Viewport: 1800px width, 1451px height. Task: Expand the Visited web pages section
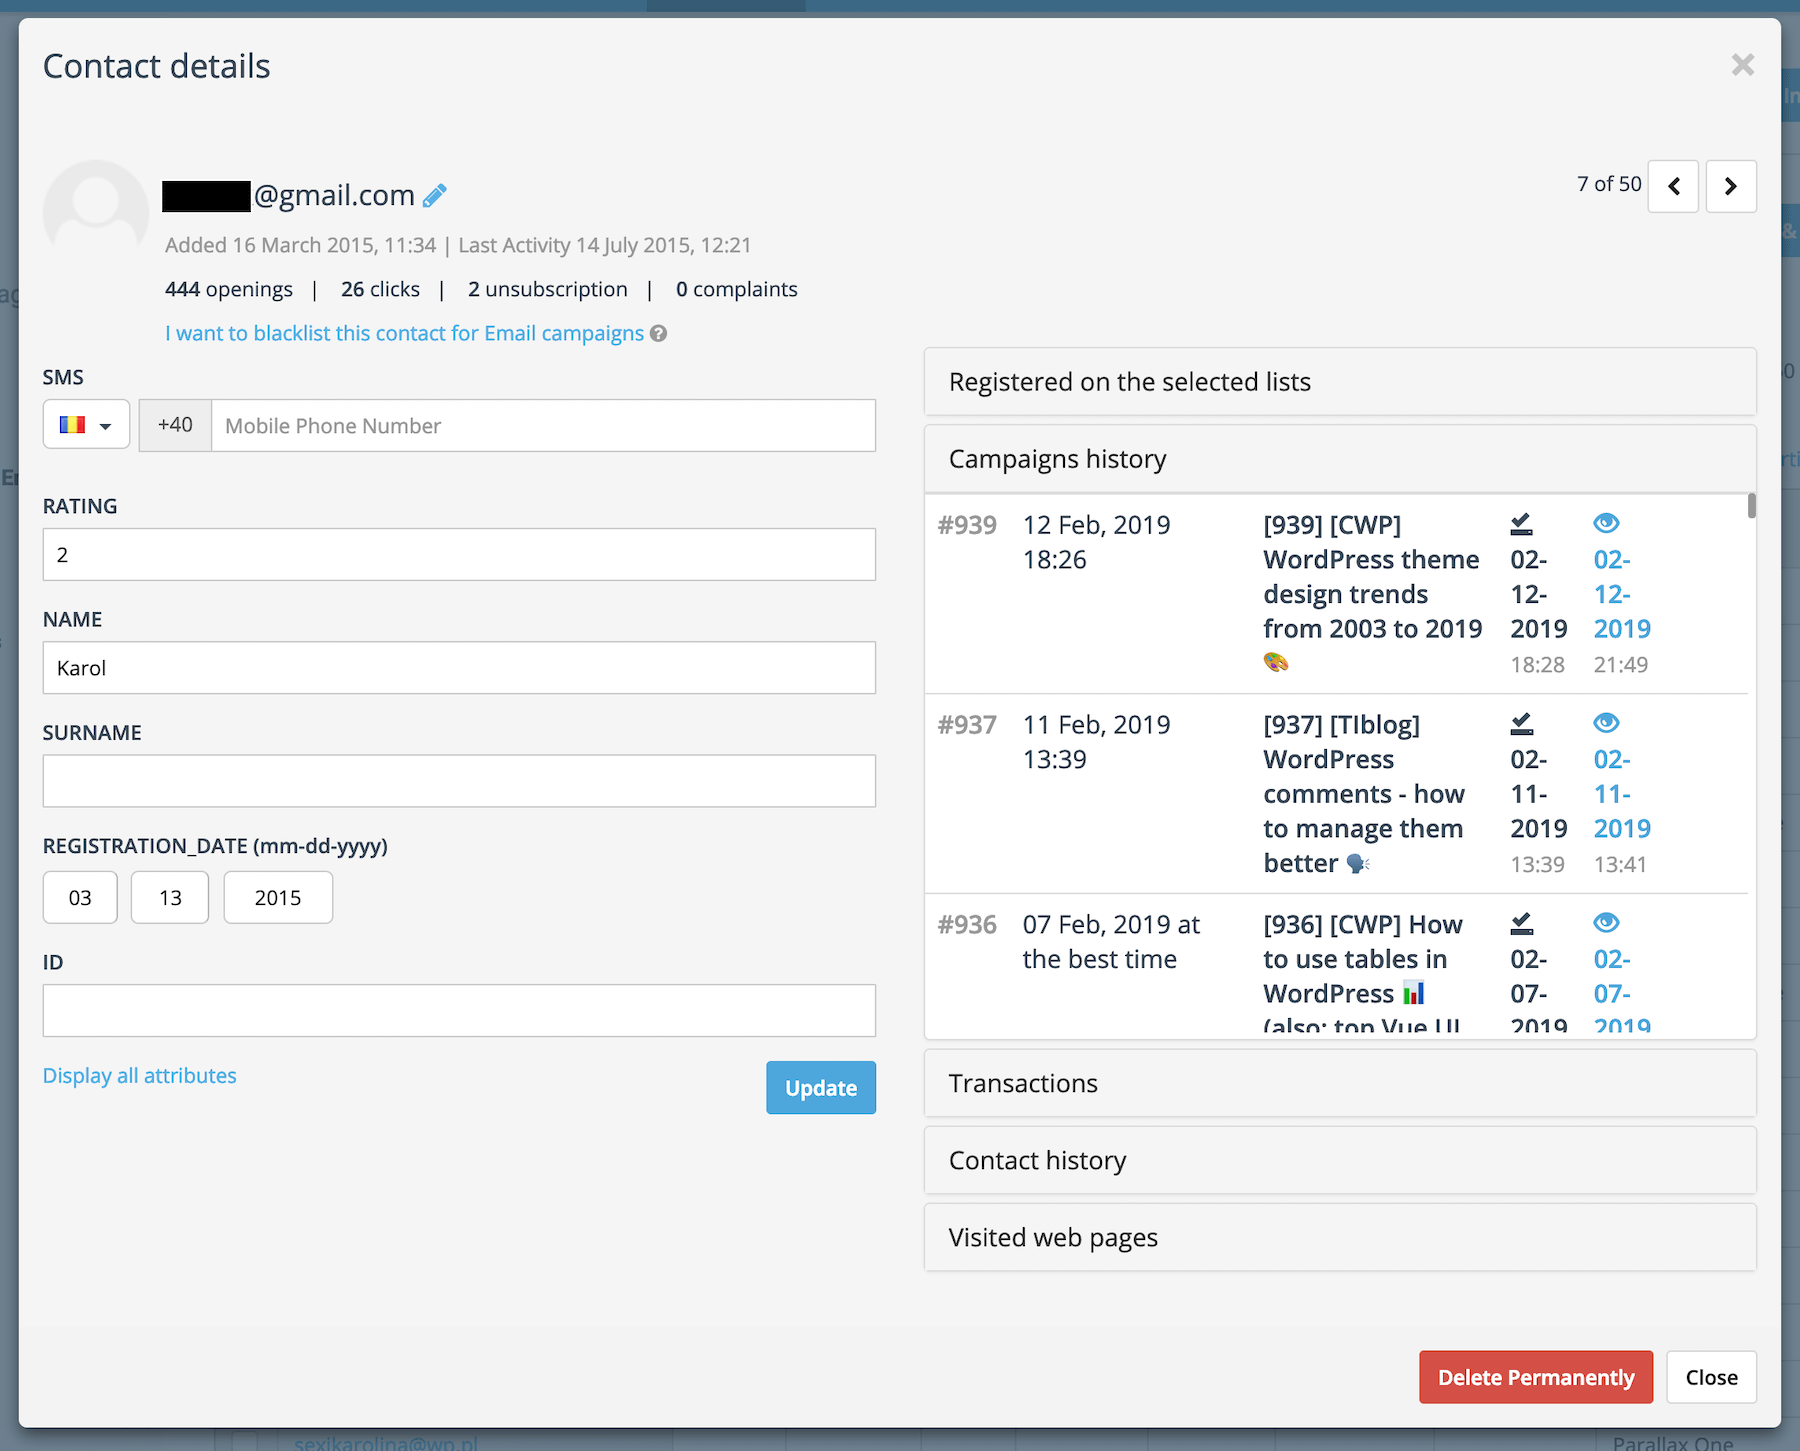[x=1339, y=1237]
